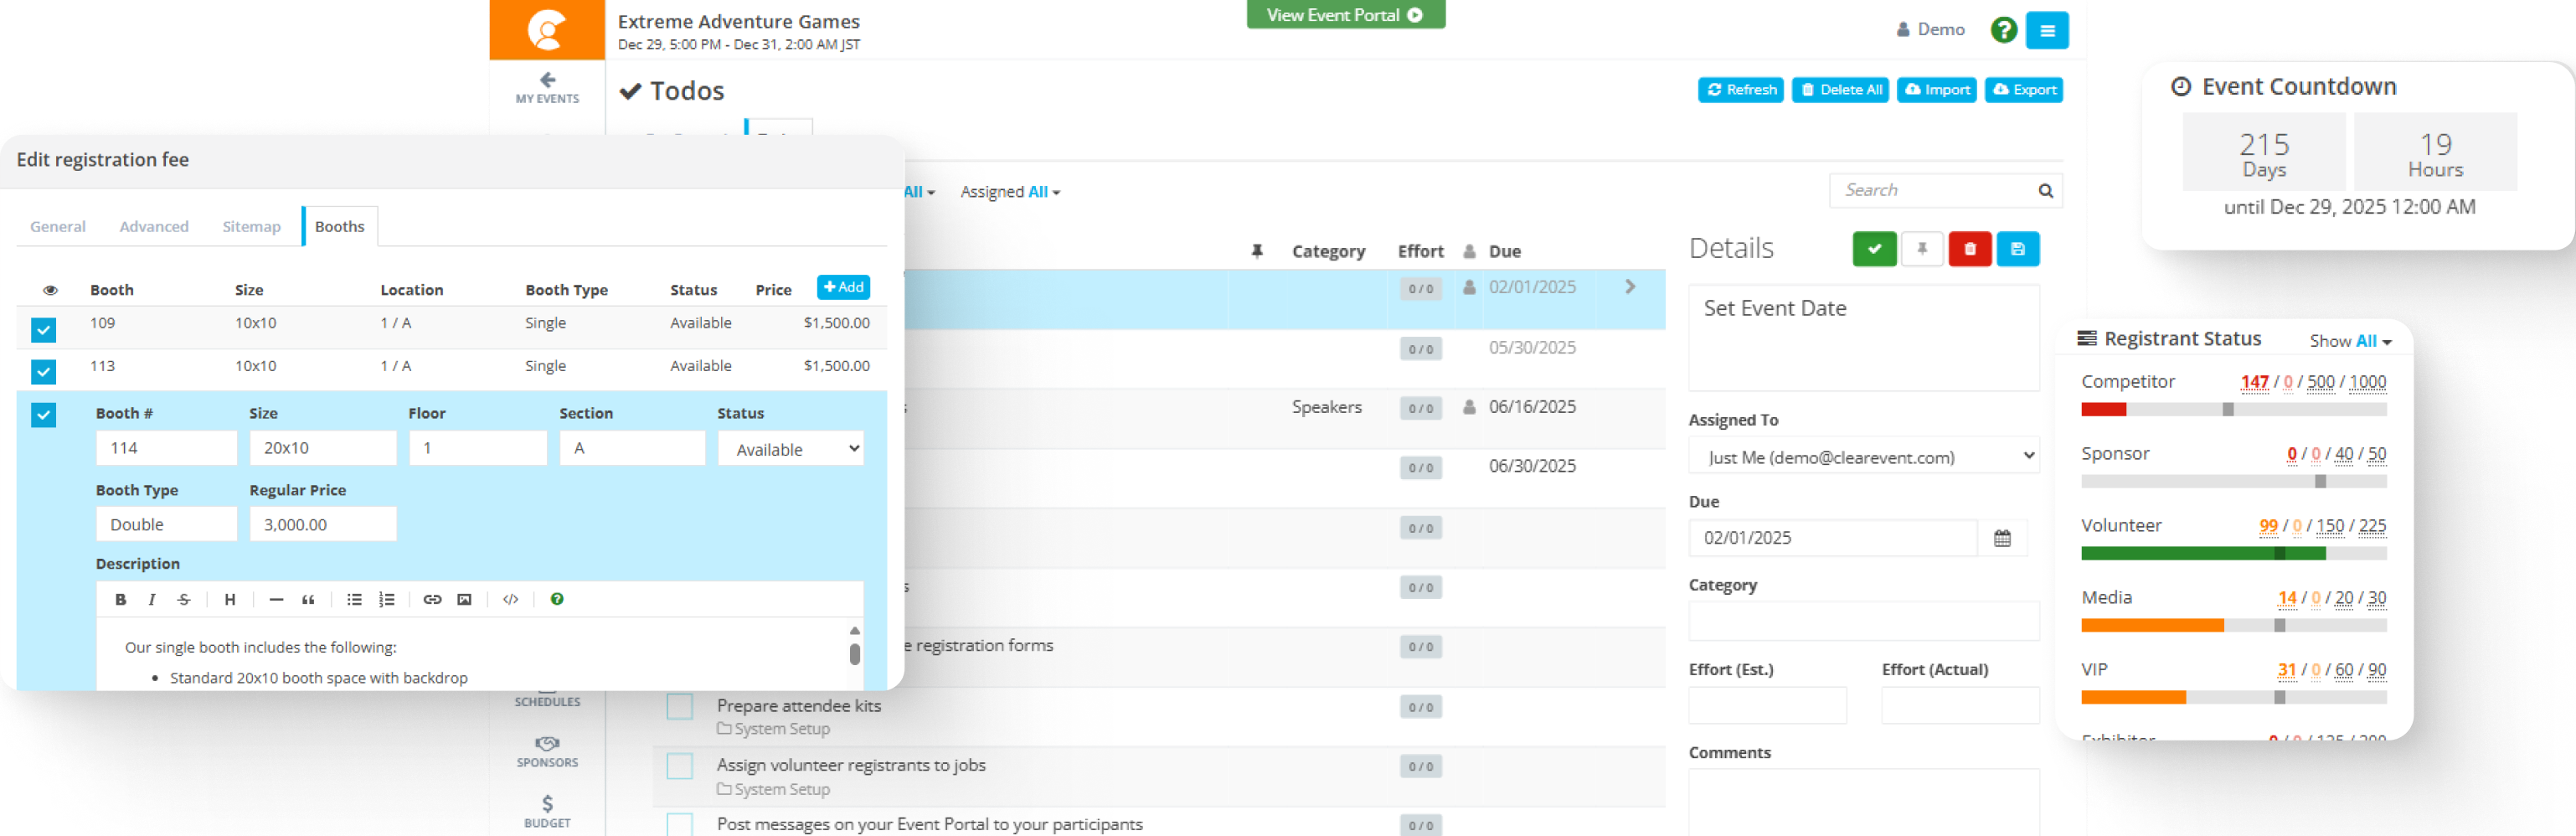
Task: Open the Sitemap tab
Action: tap(251, 227)
